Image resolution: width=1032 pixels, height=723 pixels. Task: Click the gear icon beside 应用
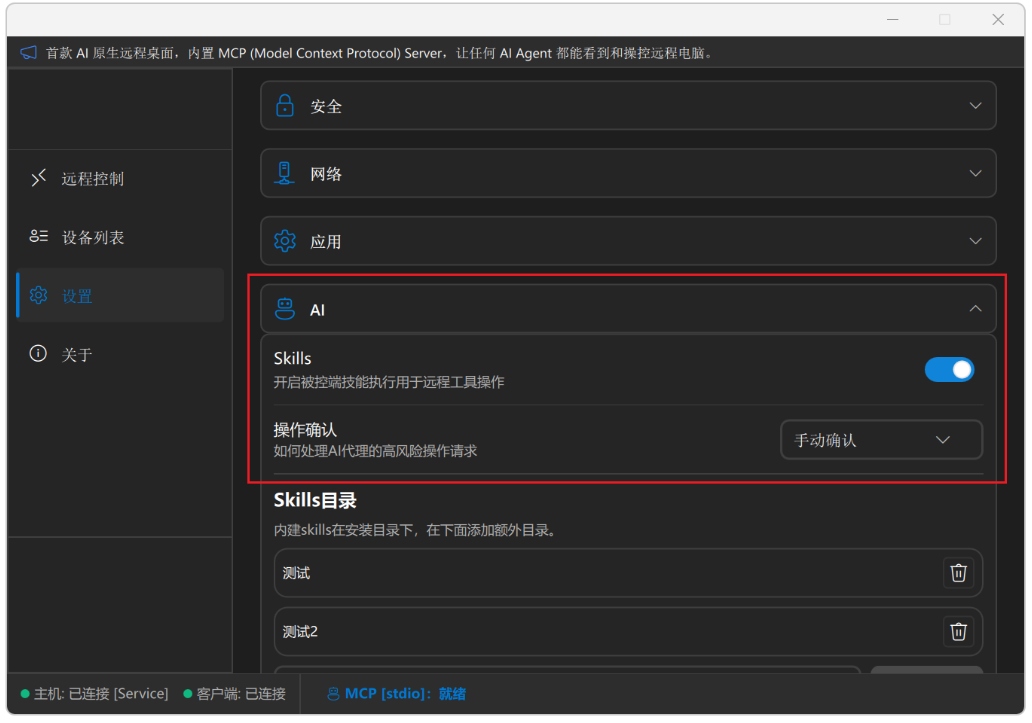(284, 241)
